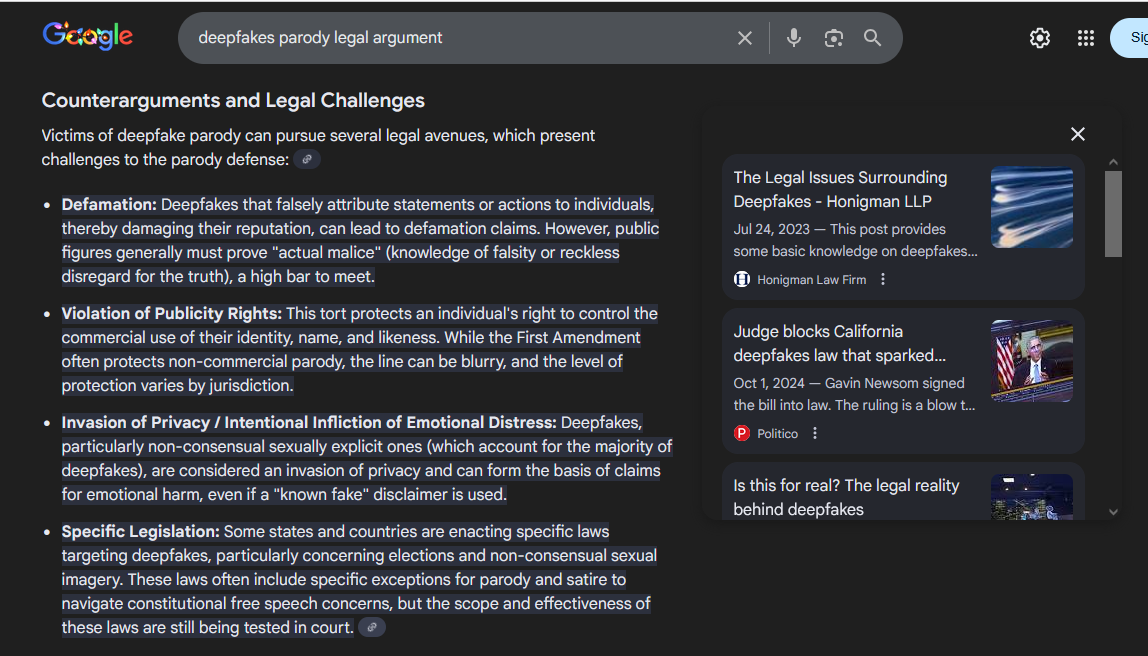Image resolution: width=1148 pixels, height=656 pixels.
Task: Click 'Oct 1, 2024 — Gavin Newsom signed' snippet
Action: click(x=849, y=383)
